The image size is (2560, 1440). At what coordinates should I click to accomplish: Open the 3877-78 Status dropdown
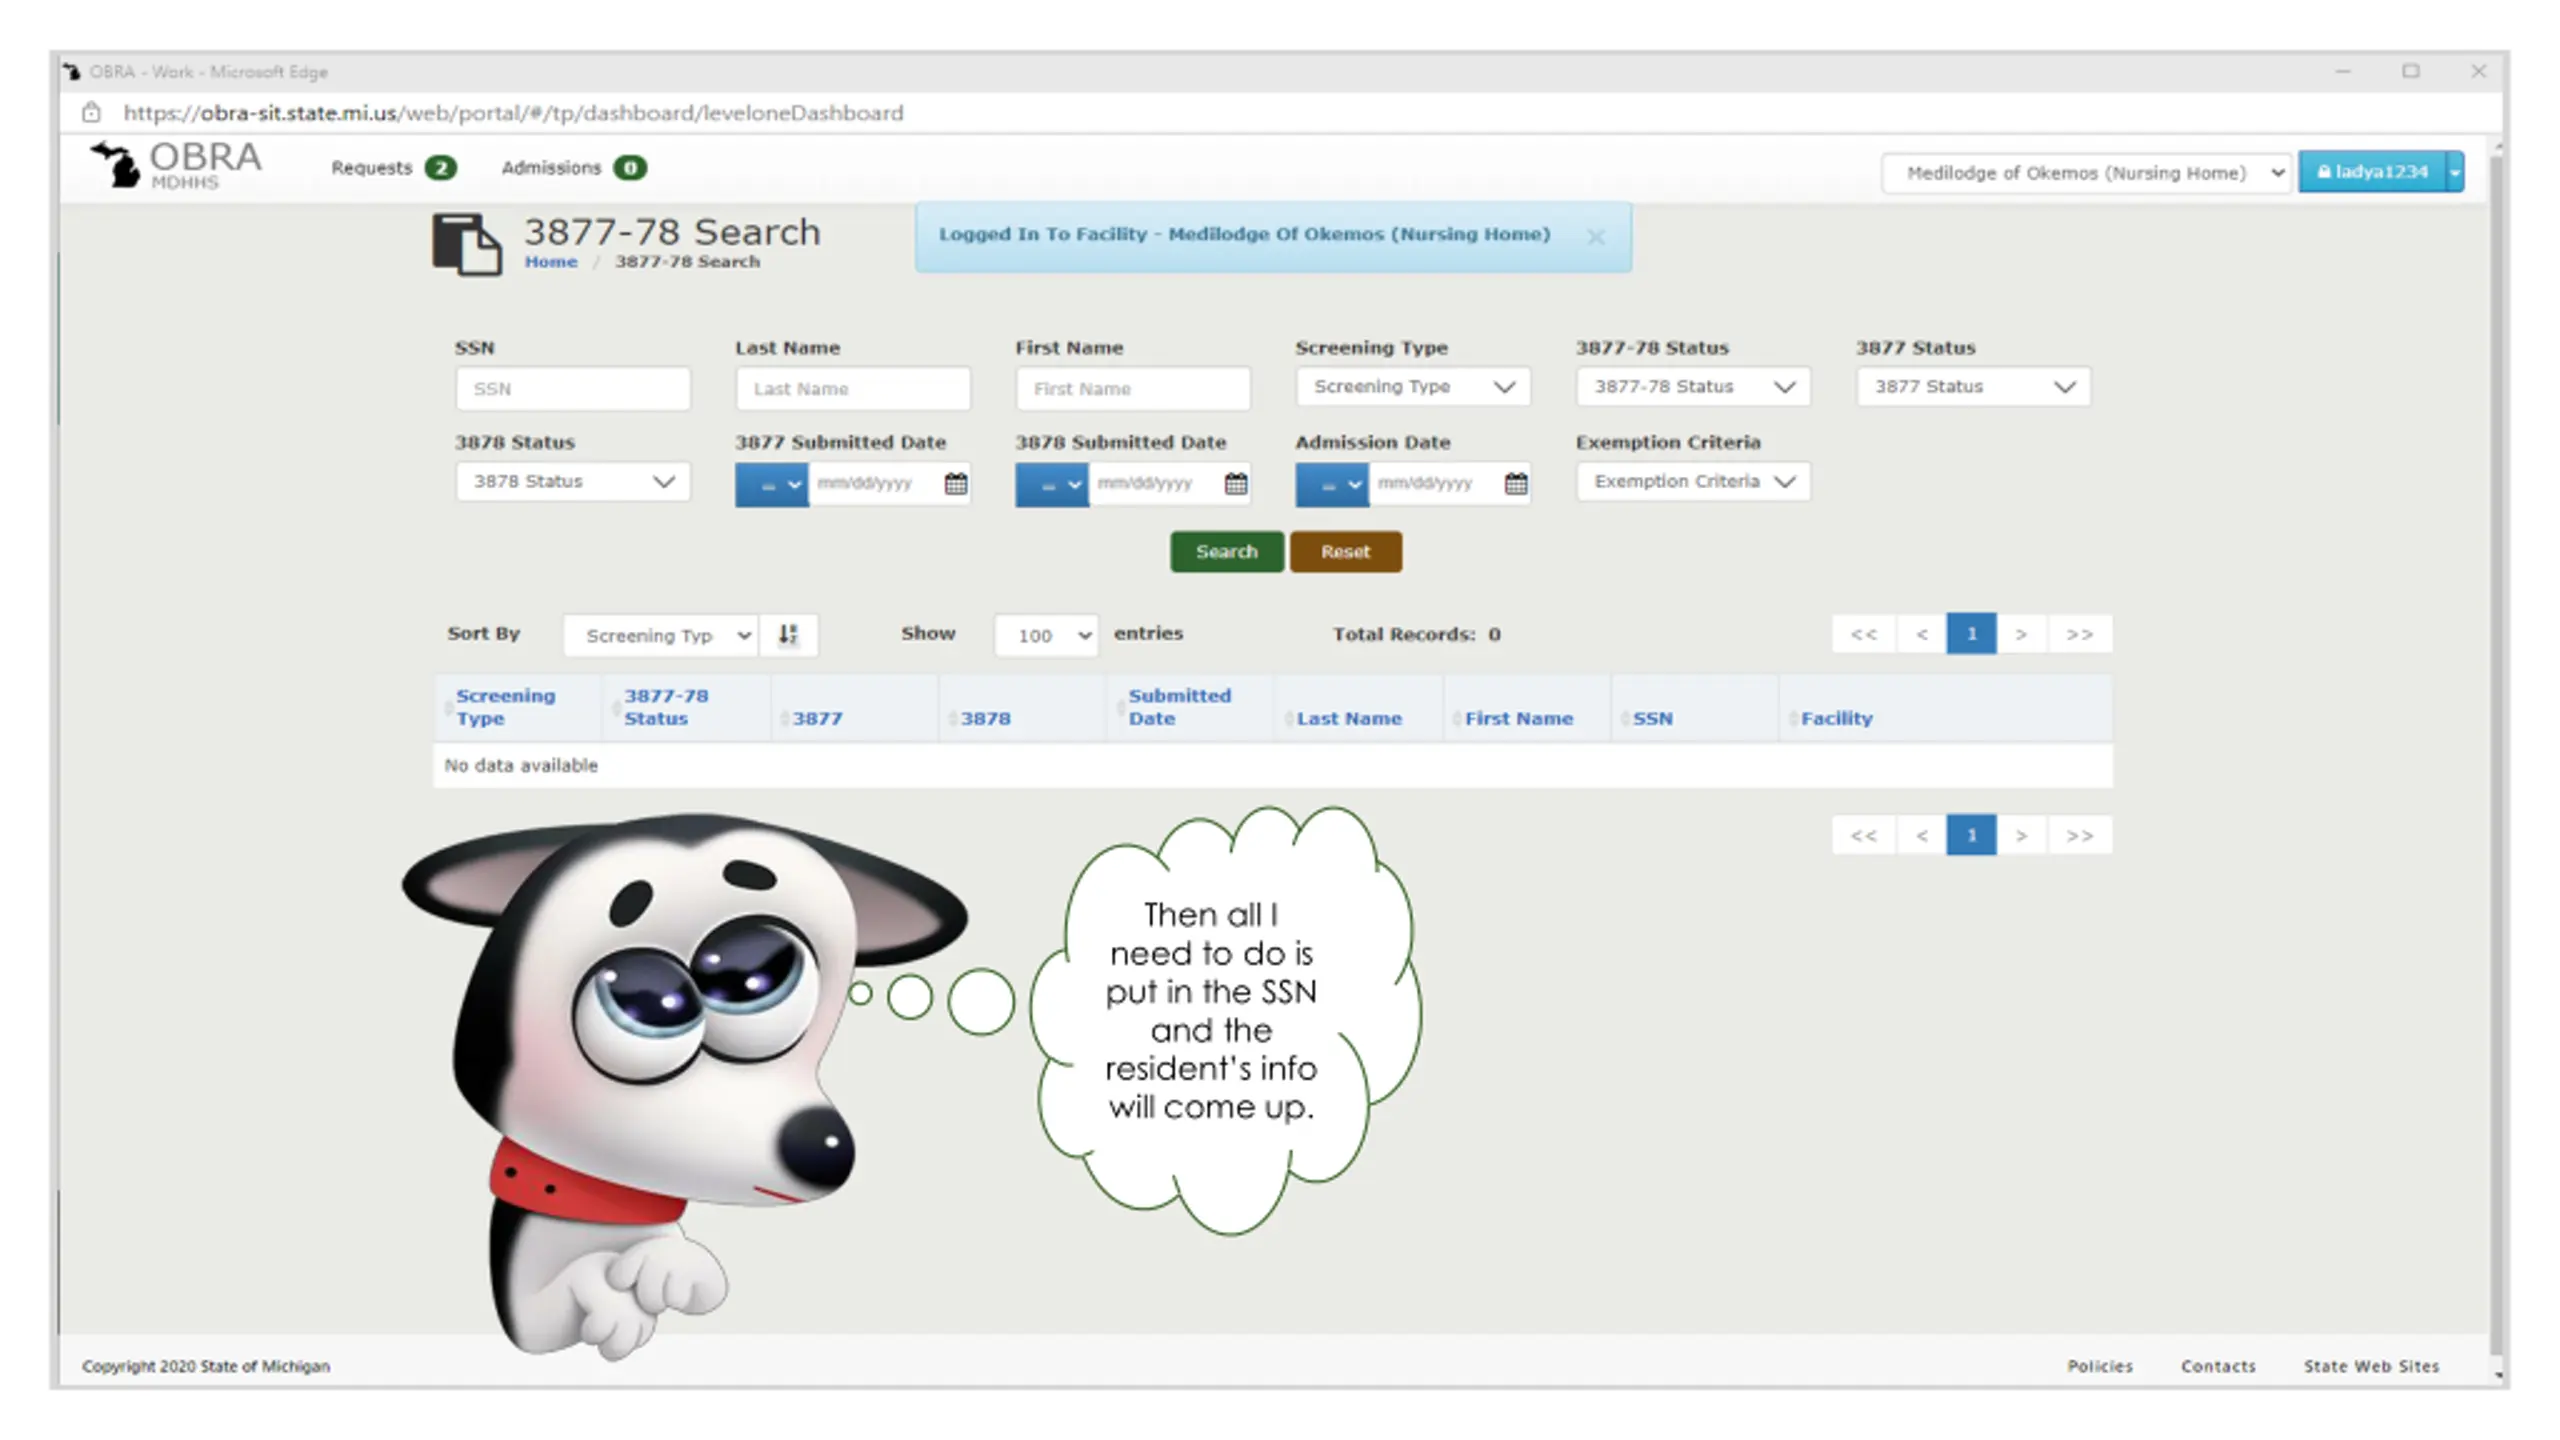[x=1692, y=387]
